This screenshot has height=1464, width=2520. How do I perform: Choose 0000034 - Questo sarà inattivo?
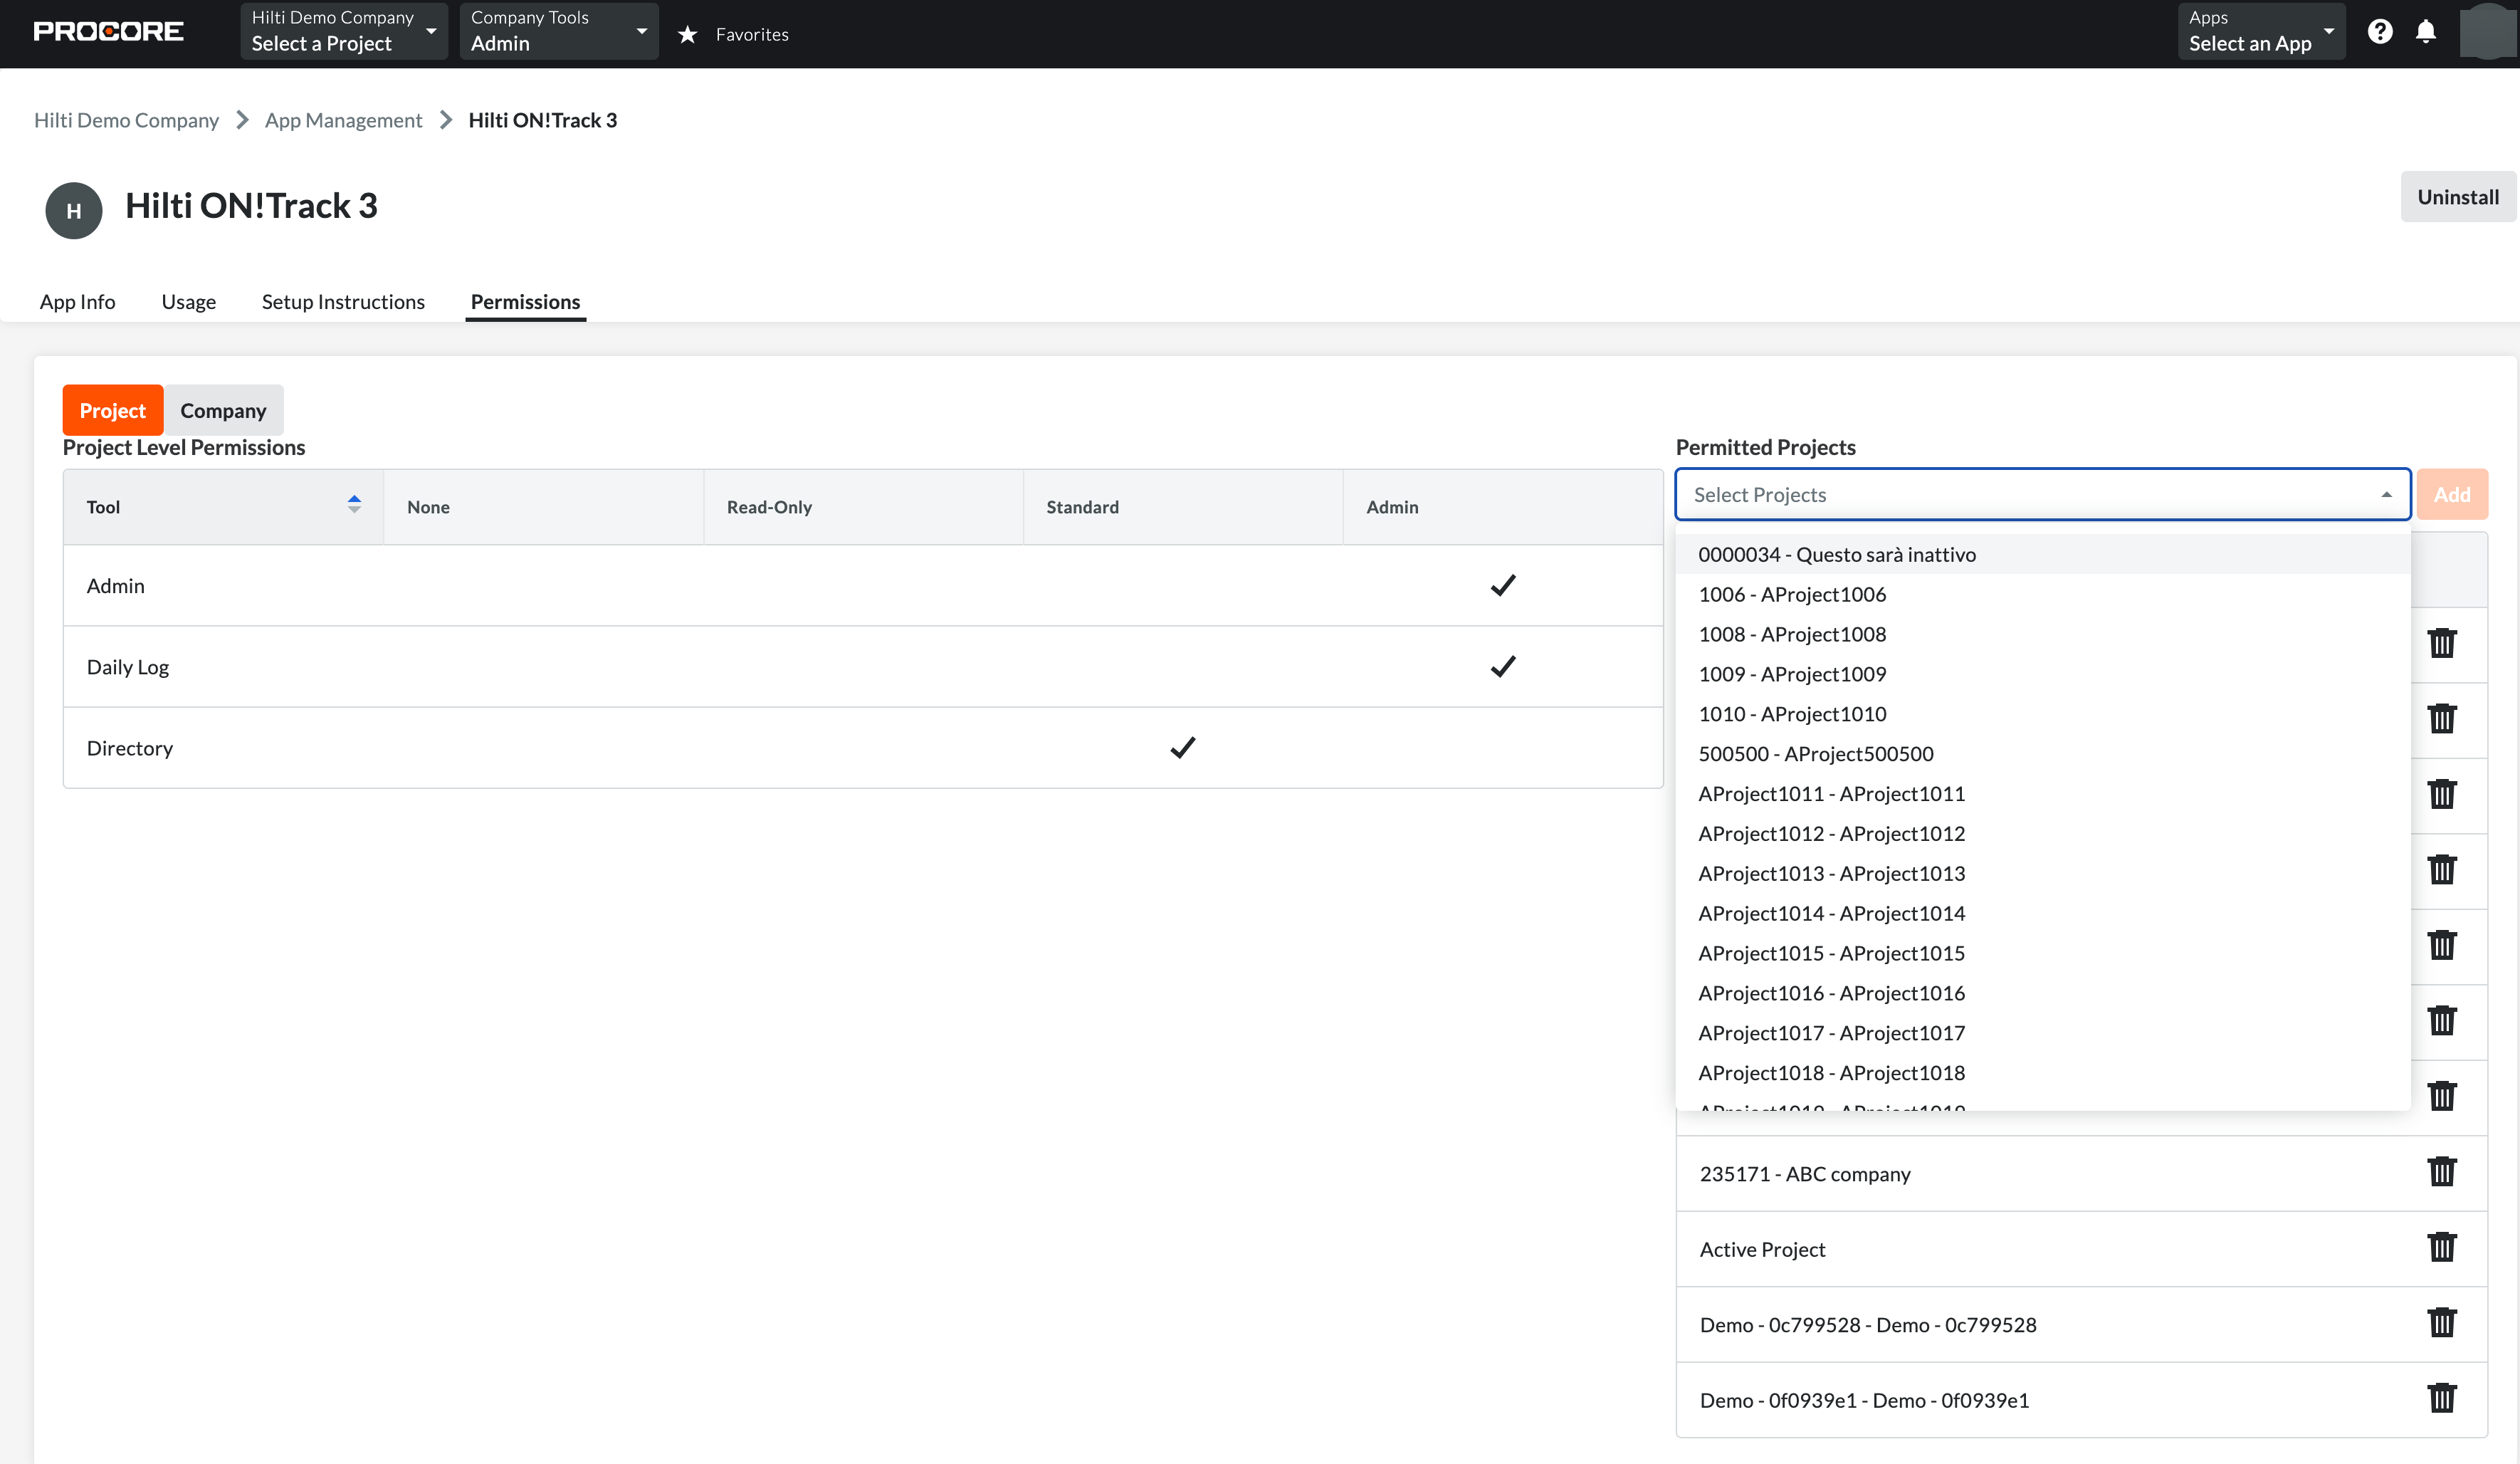point(2043,554)
